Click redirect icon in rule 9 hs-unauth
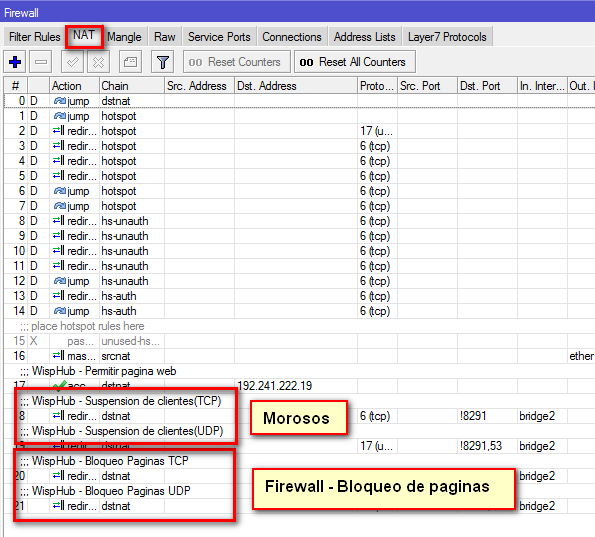The height and width of the screenshot is (537, 595). [x=58, y=236]
